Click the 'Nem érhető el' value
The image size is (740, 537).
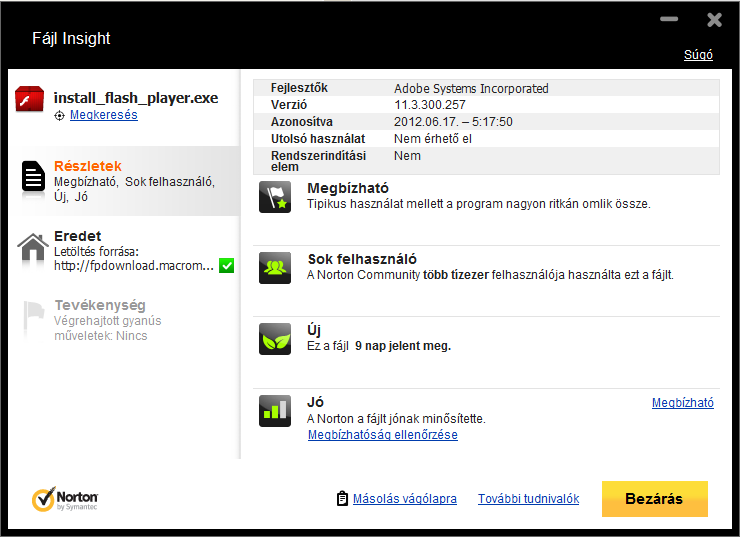[433, 139]
